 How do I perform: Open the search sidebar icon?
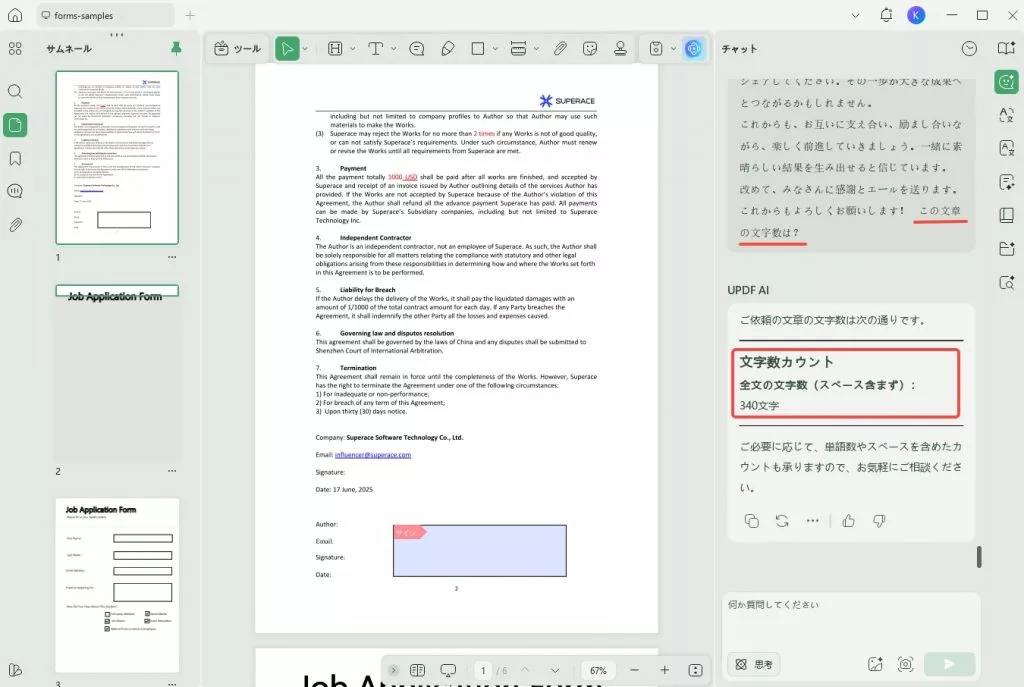(x=15, y=91)
